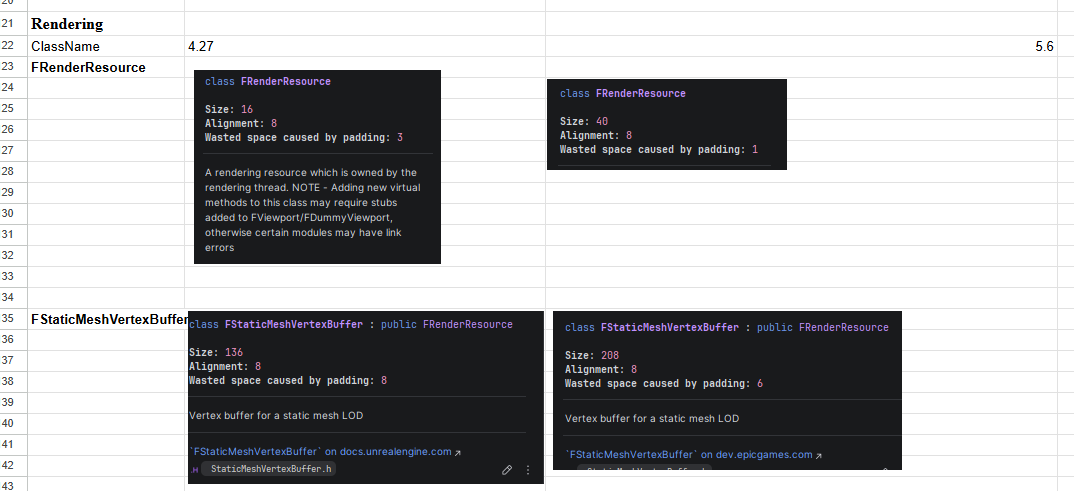Click 'Wasted space caused by padding: 3' line

[304, 138]
